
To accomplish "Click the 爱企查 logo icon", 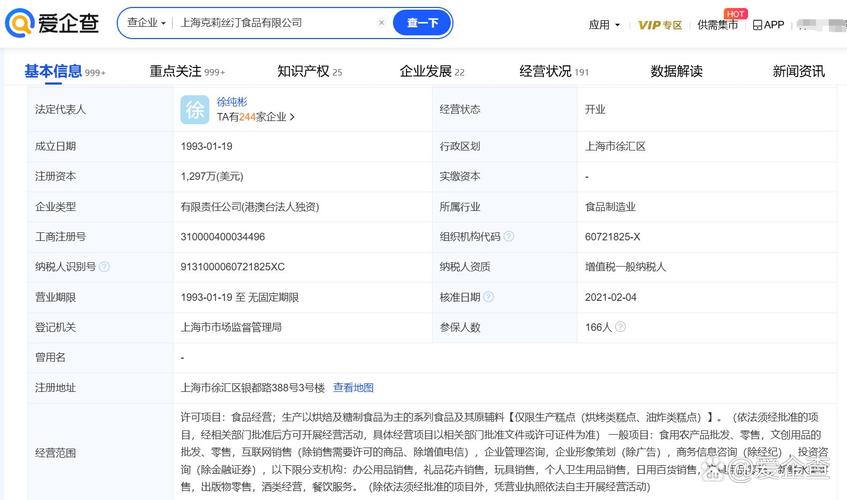I will 20,23.
